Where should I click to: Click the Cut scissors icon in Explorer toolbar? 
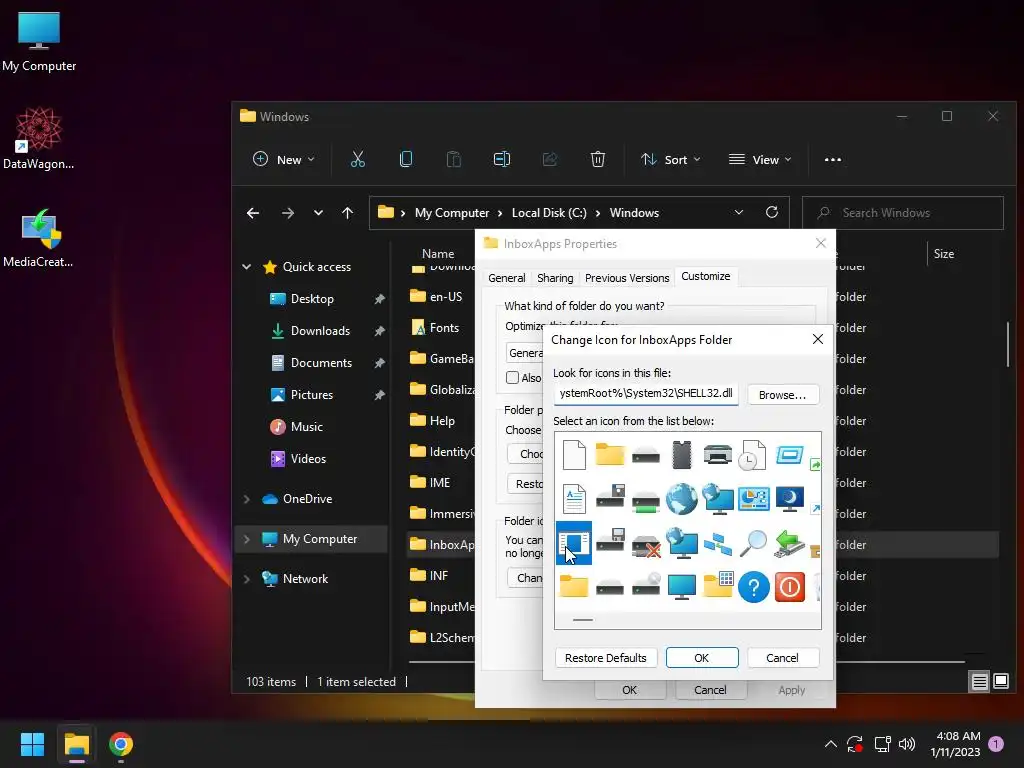[x=358, y=159]
